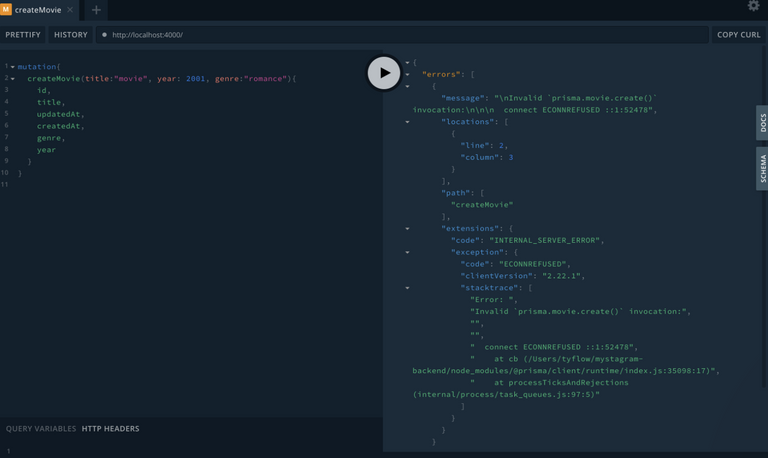Click "ECONNREFUSED" exception code value
Image resolution: width=768 pixels, height=458 pixels.
(x=532, y=264)
